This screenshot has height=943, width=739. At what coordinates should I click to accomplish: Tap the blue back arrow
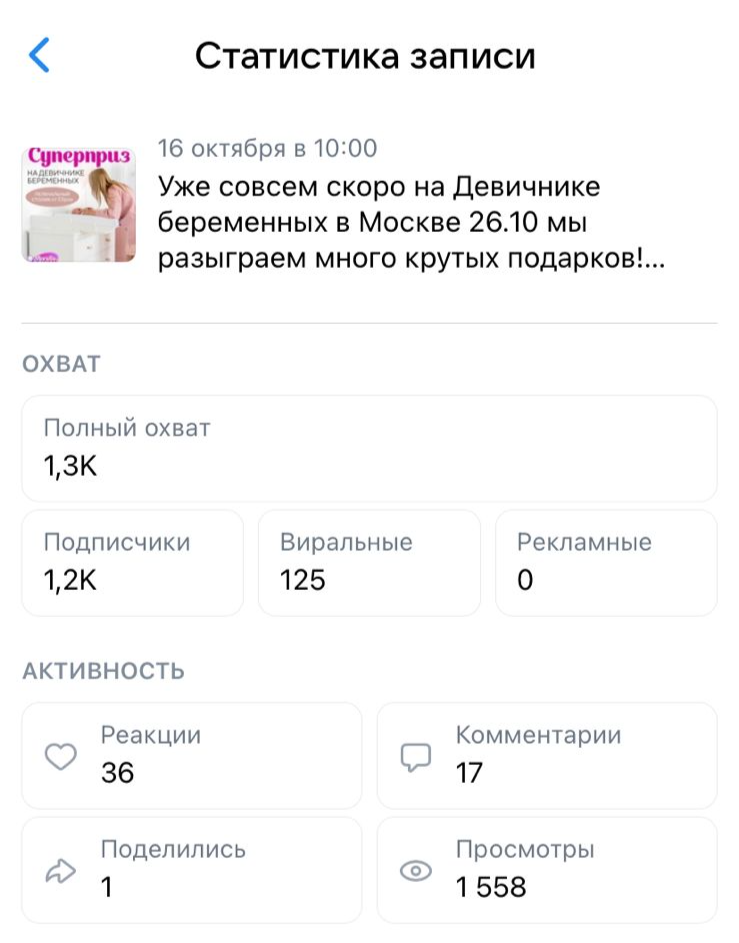point(39,55)
